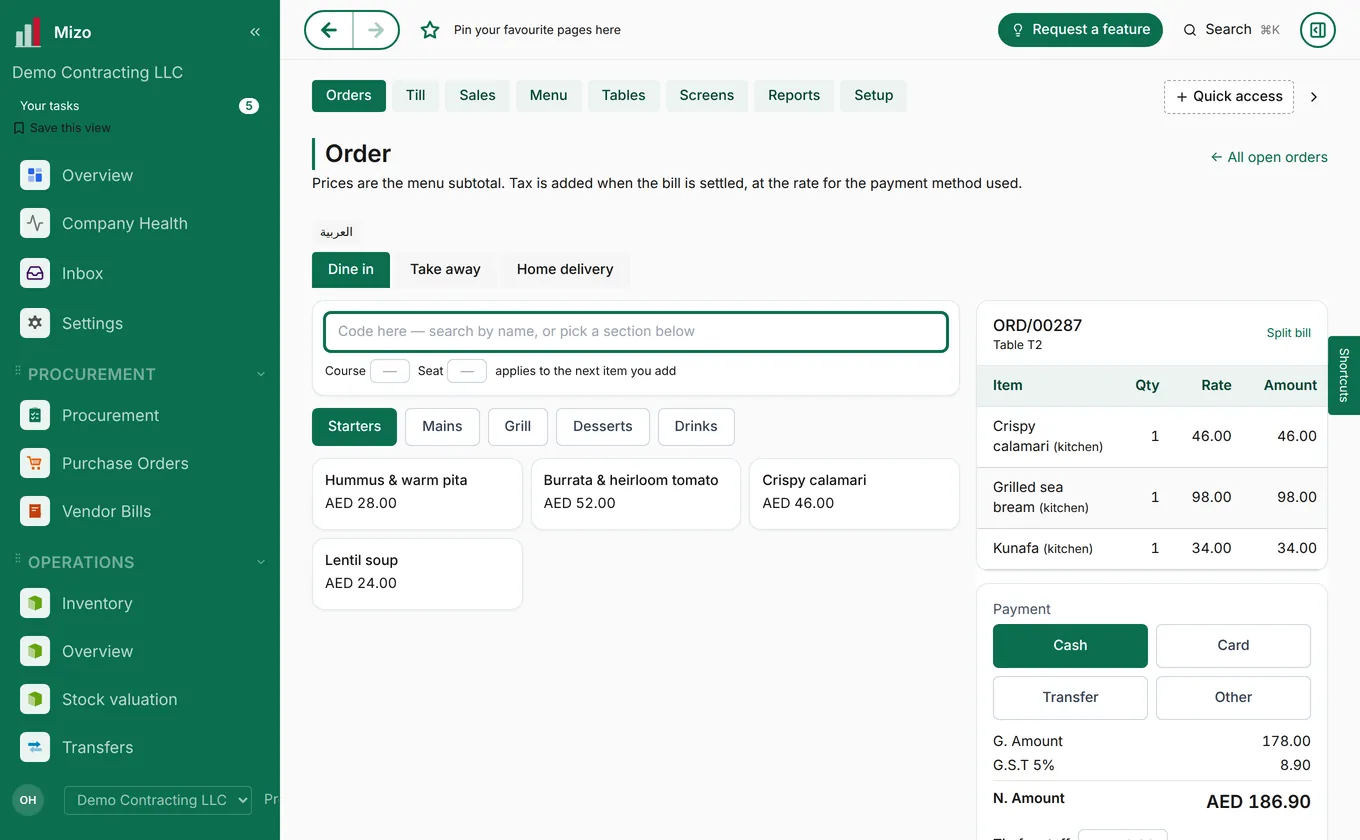This screenshot has width=1360, height=840.
Task: Open Procurement checklist icon
Action: point(35,415)
